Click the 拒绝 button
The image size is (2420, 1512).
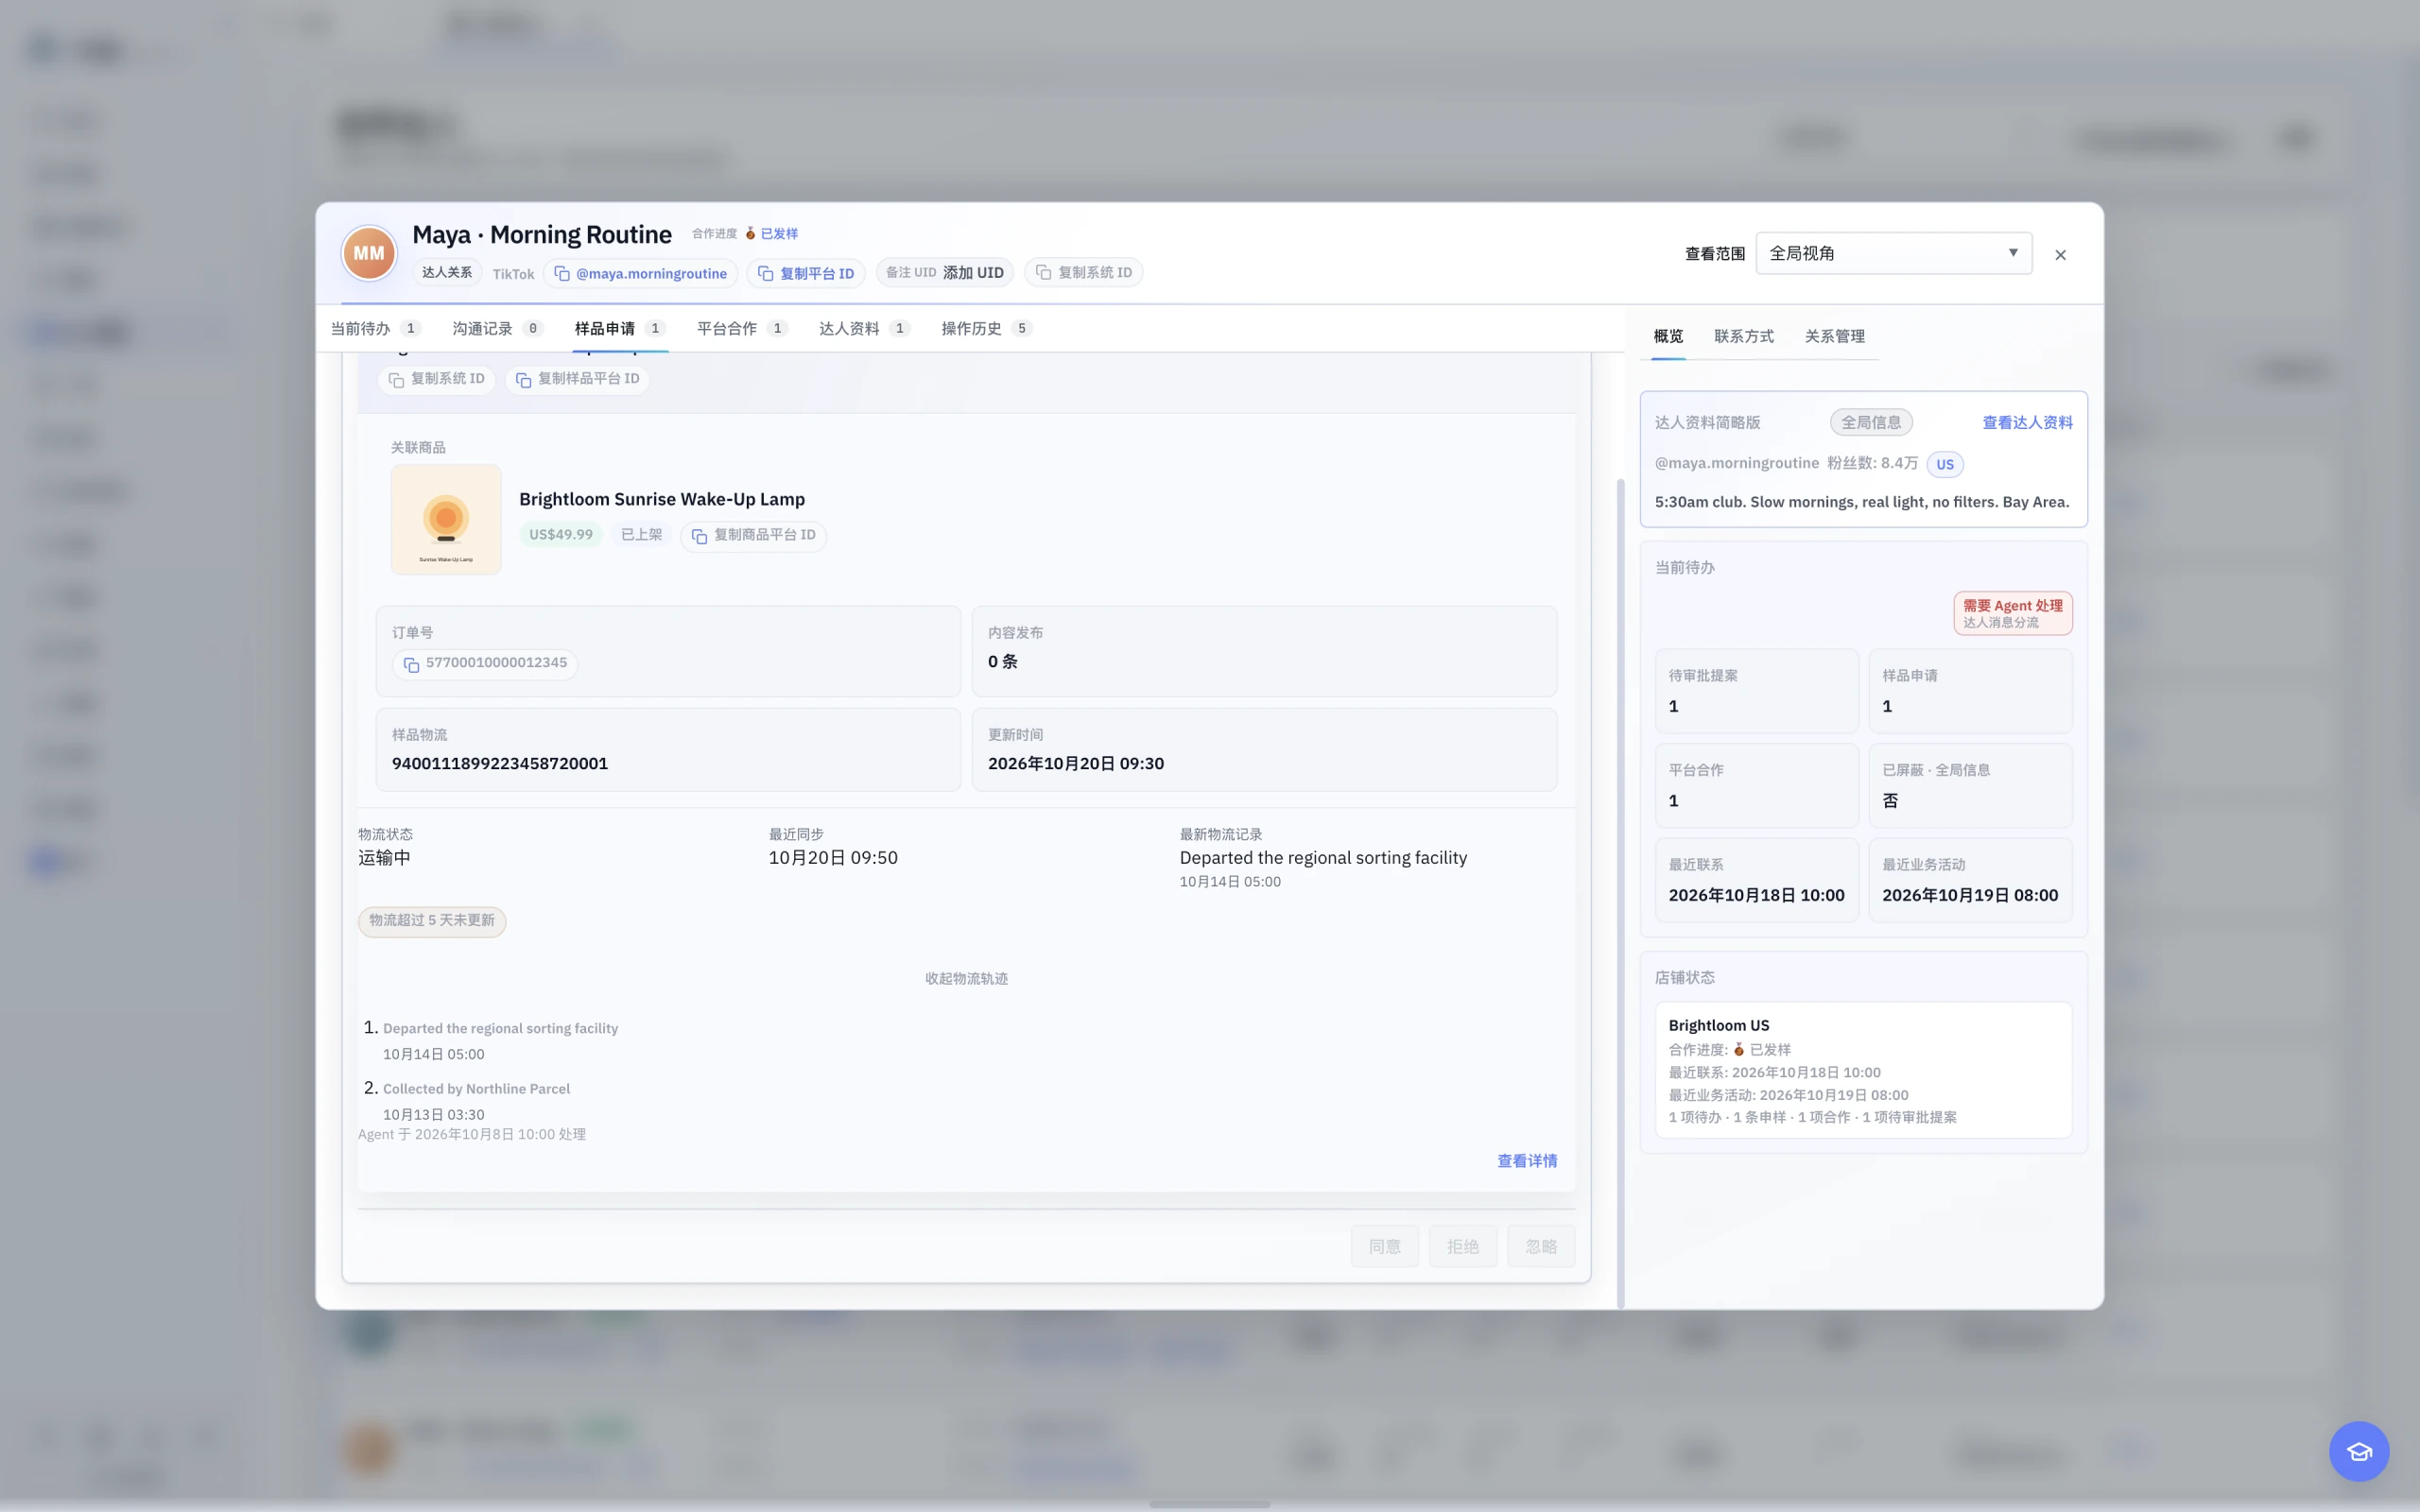pyautogui.click(x=1462, y=1246)
